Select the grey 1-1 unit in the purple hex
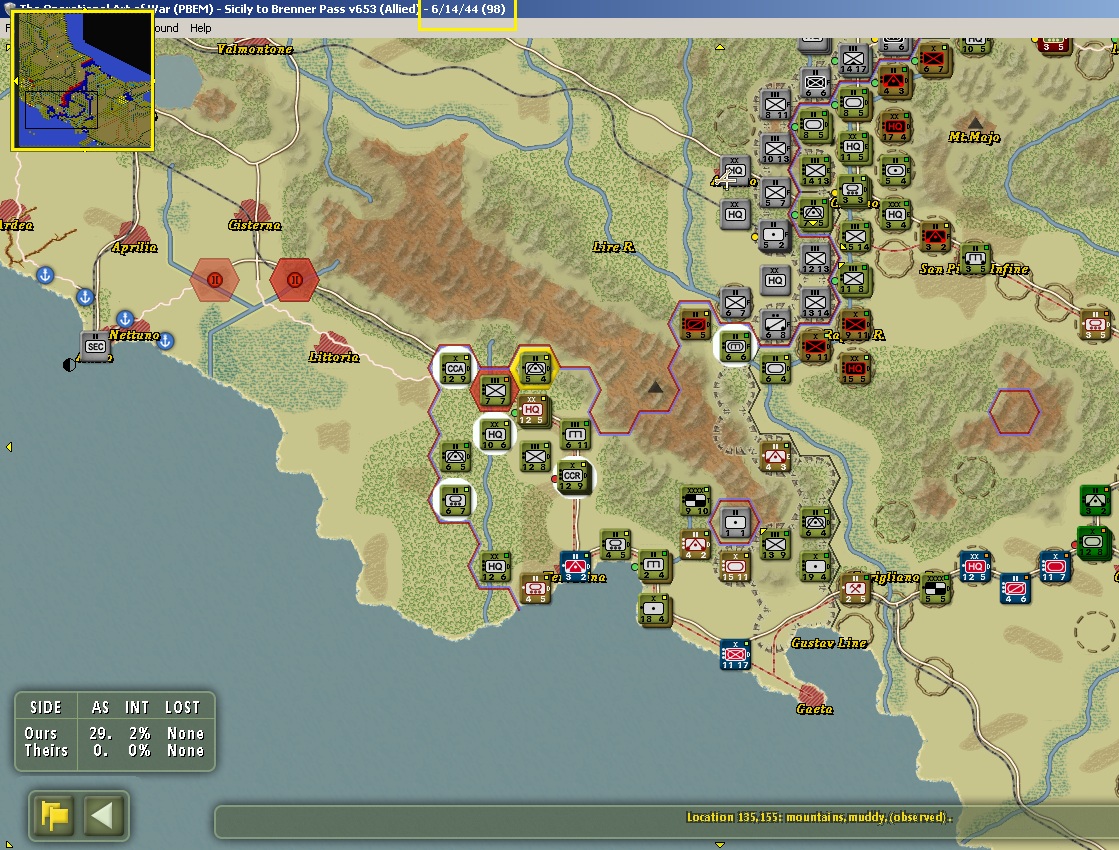 click(x=734, y=523)
